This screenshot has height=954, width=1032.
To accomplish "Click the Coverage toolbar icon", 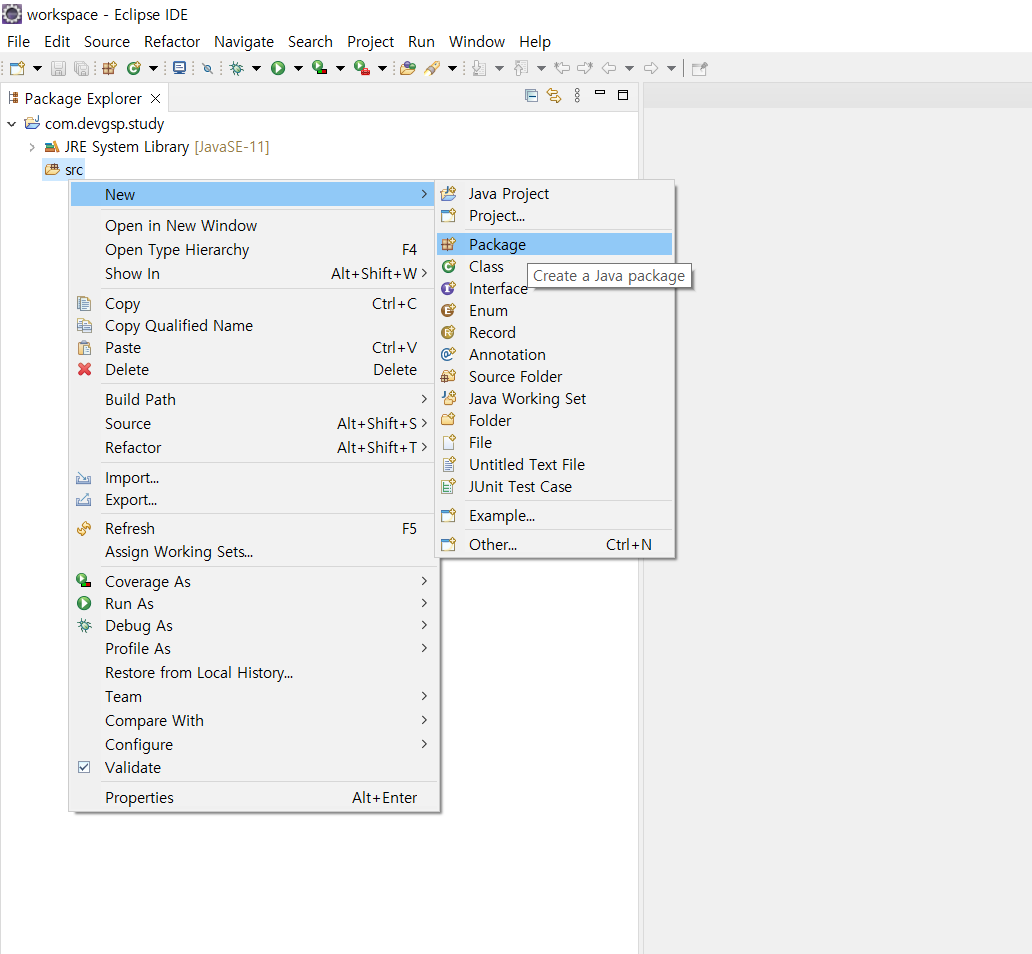I will (x=320, y=68).
